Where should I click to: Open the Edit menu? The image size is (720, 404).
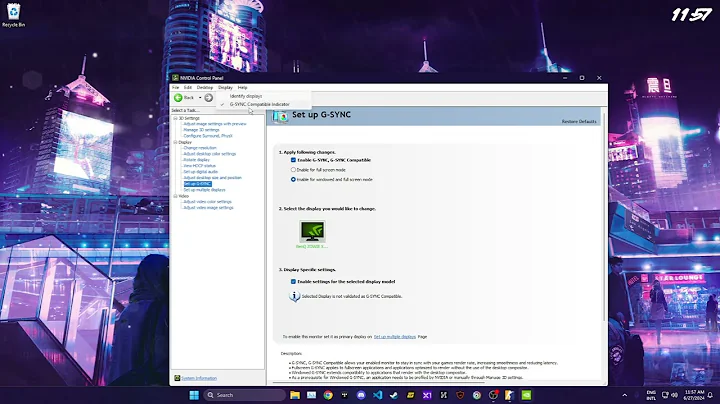click(188, 88)
